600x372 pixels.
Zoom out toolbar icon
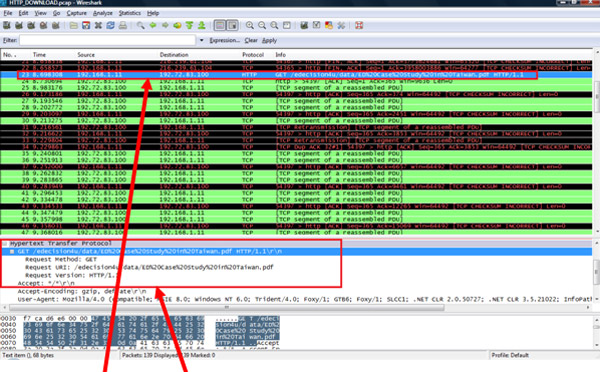tap(262, 26)
